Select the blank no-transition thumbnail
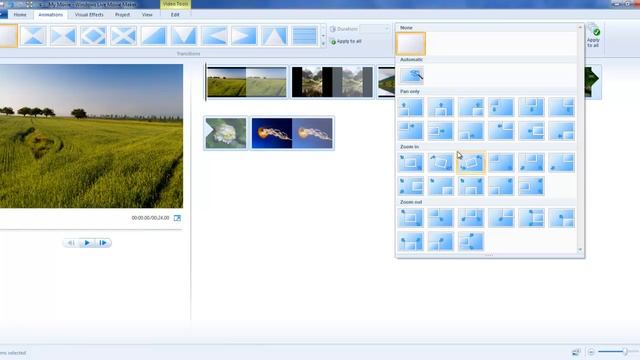The width and height of the screenshot is (640, 360). [x=8, y=36]
